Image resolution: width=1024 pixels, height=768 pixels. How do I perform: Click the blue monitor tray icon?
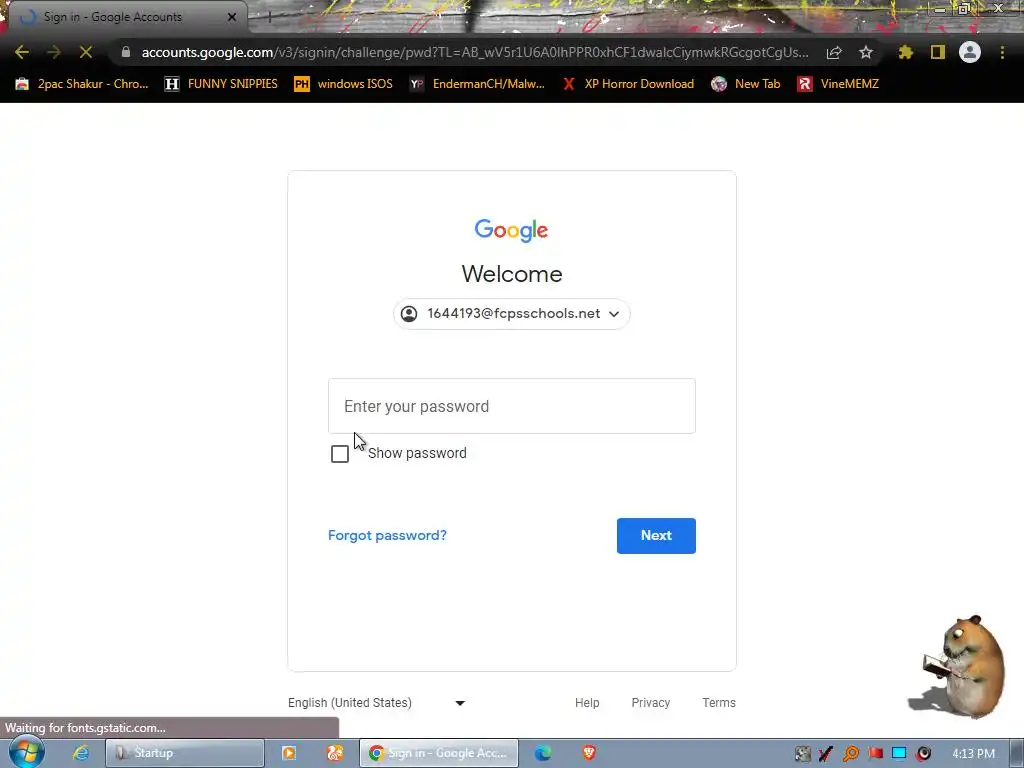coord(899,754)
